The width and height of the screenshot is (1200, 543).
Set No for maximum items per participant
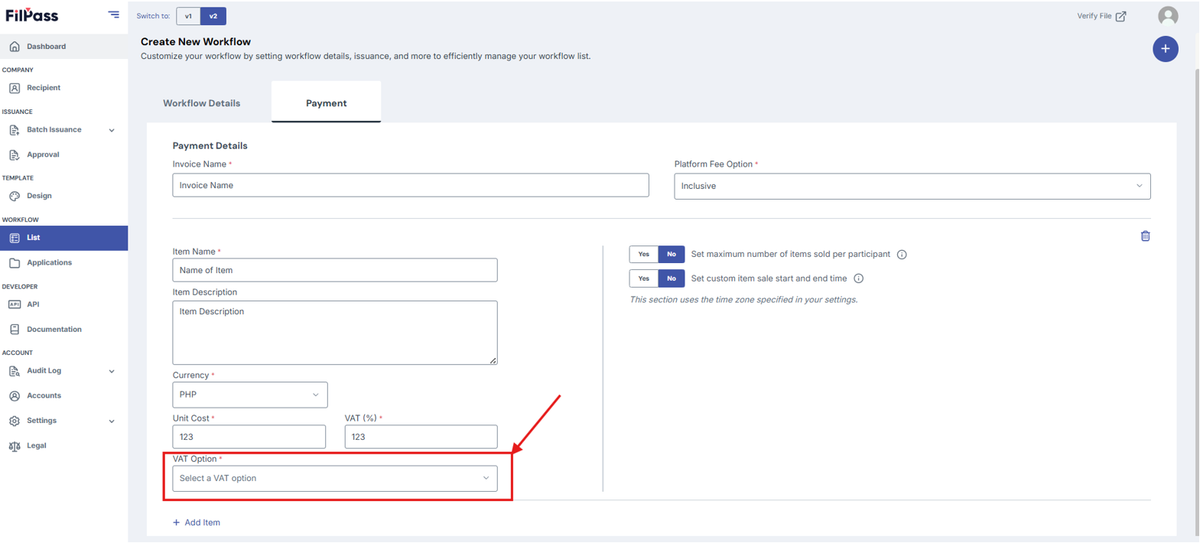tap(671, 254)
